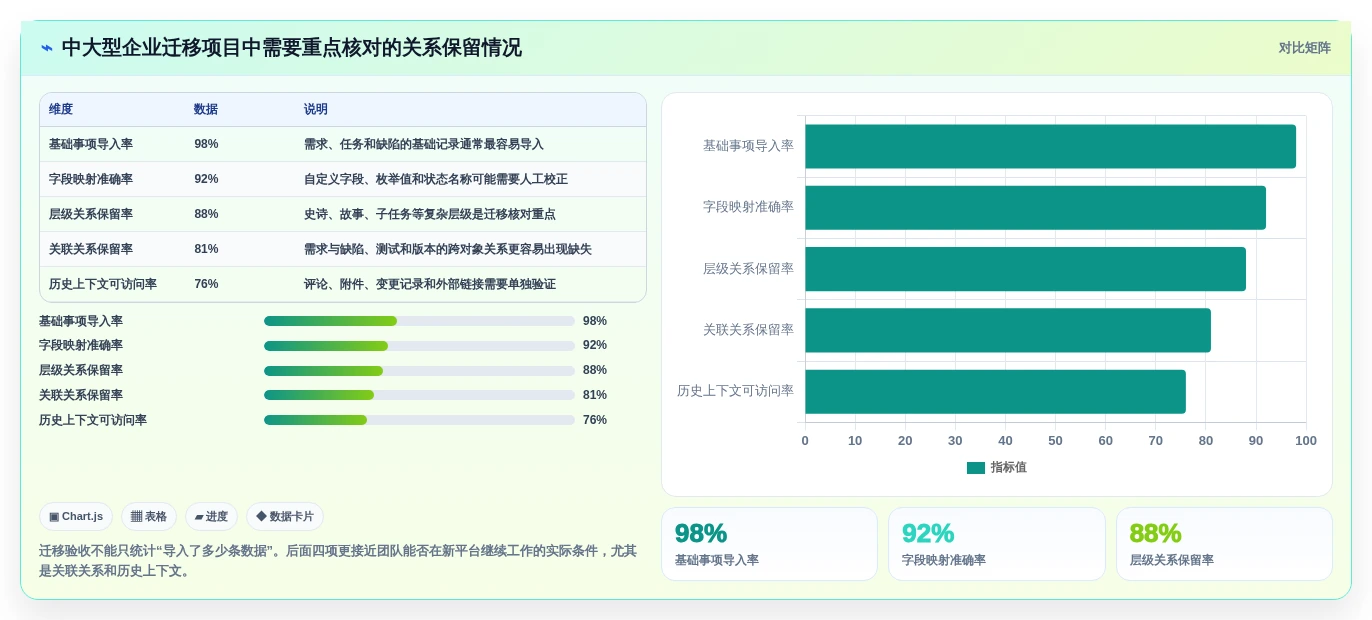
Task: Click description 评论、附件、变更记录和外部链接需要单独验证
Action: [x=430, y=284]
